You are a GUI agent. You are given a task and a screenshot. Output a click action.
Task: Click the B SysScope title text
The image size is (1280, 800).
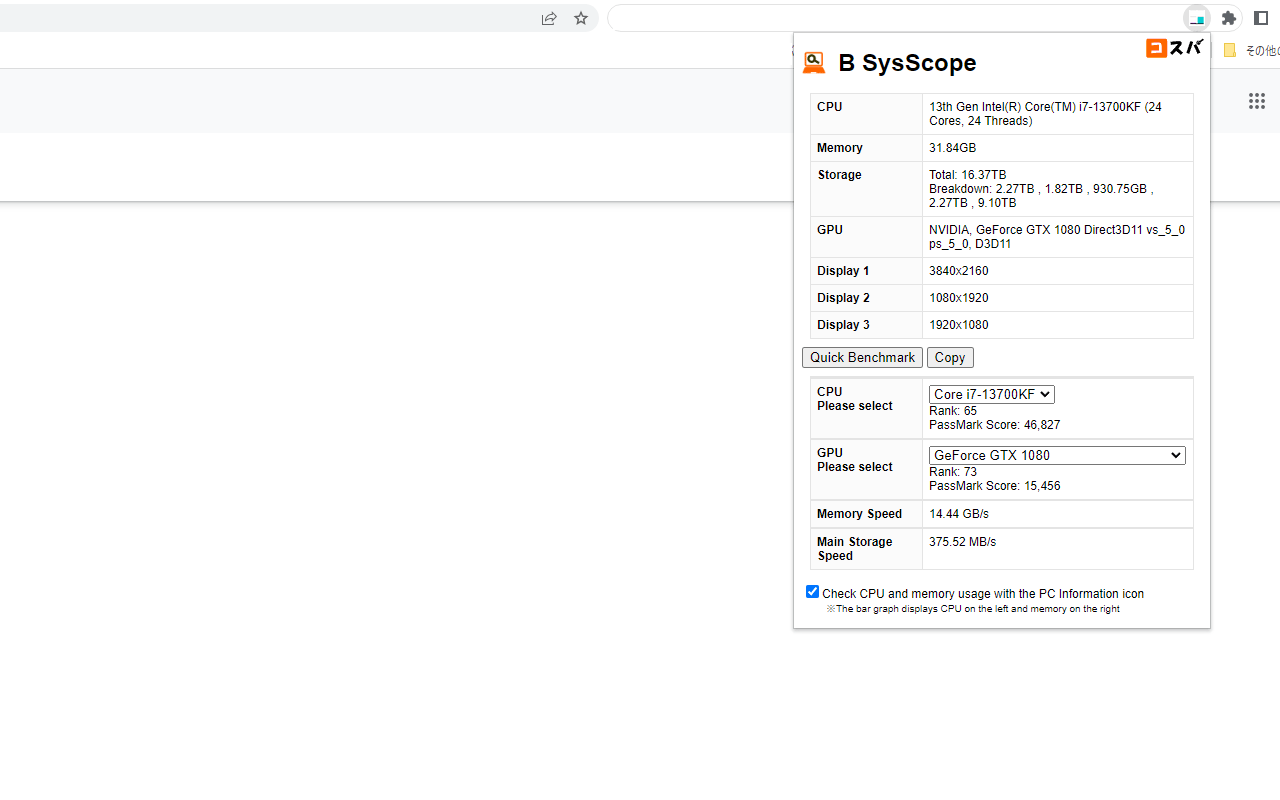[907, 63]
